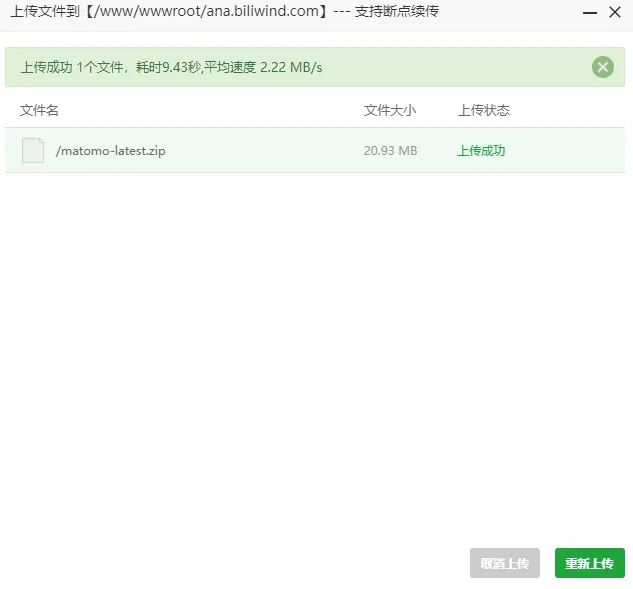Click the matomo-latest.zip file icon
This screenshot has height=589, width=633.
pyautogui.click(x=33, y=150)
